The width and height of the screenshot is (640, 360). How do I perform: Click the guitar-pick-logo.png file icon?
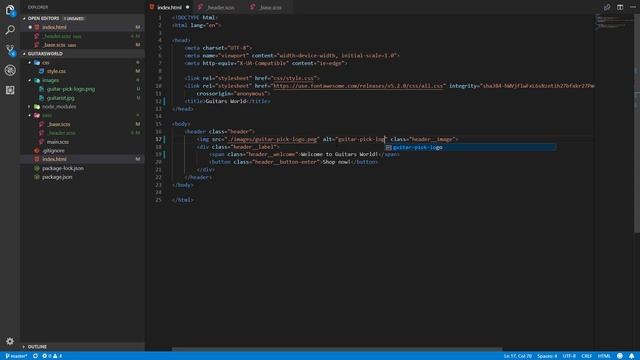tap(42, 89)
